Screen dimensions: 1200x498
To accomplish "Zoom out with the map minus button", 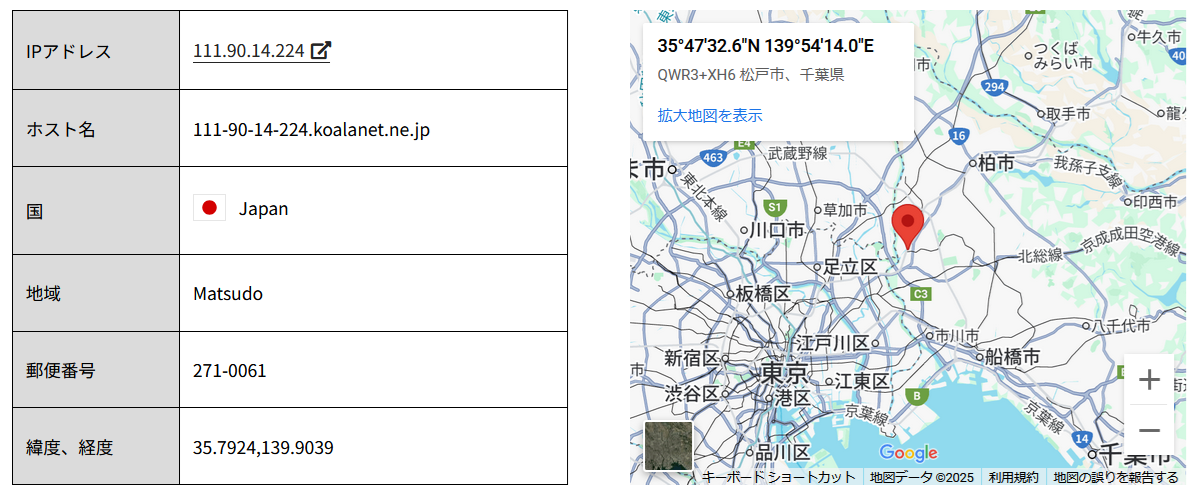I will click(x=1149, y=430).
